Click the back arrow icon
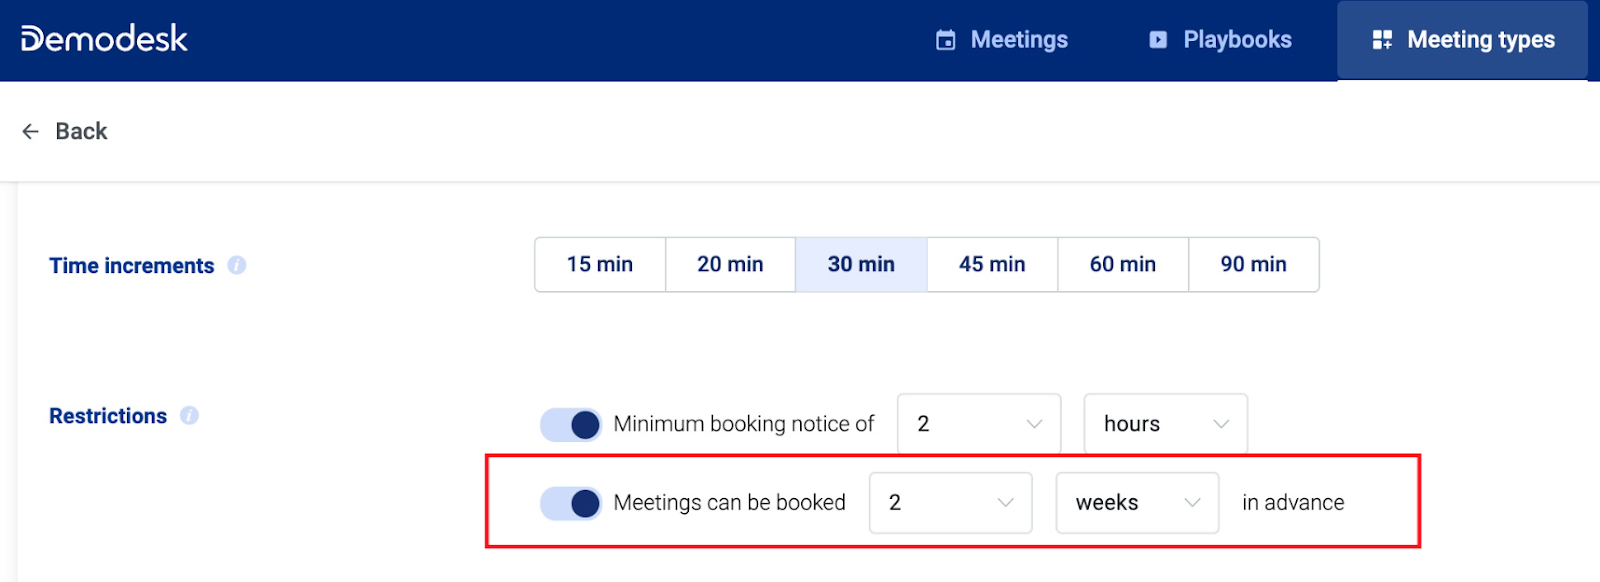1600x582 pixels. coord(30,131)
